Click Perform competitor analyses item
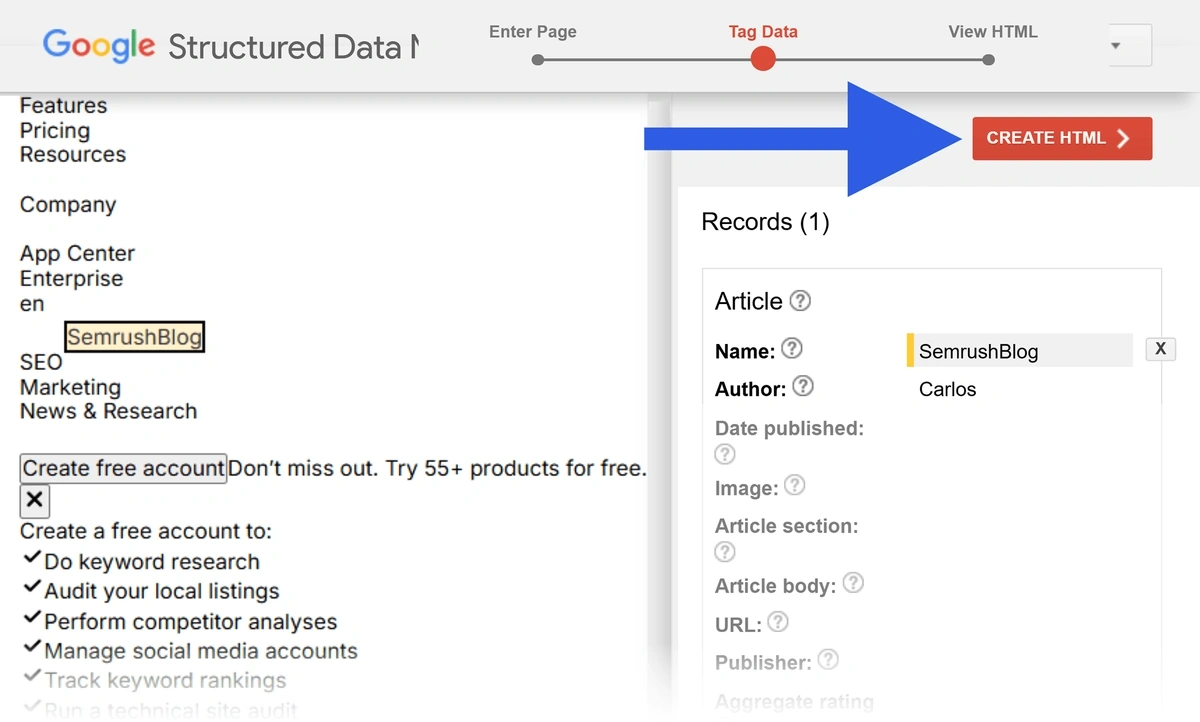Screen dimensions: 1200x722 [x=191, y=622]
